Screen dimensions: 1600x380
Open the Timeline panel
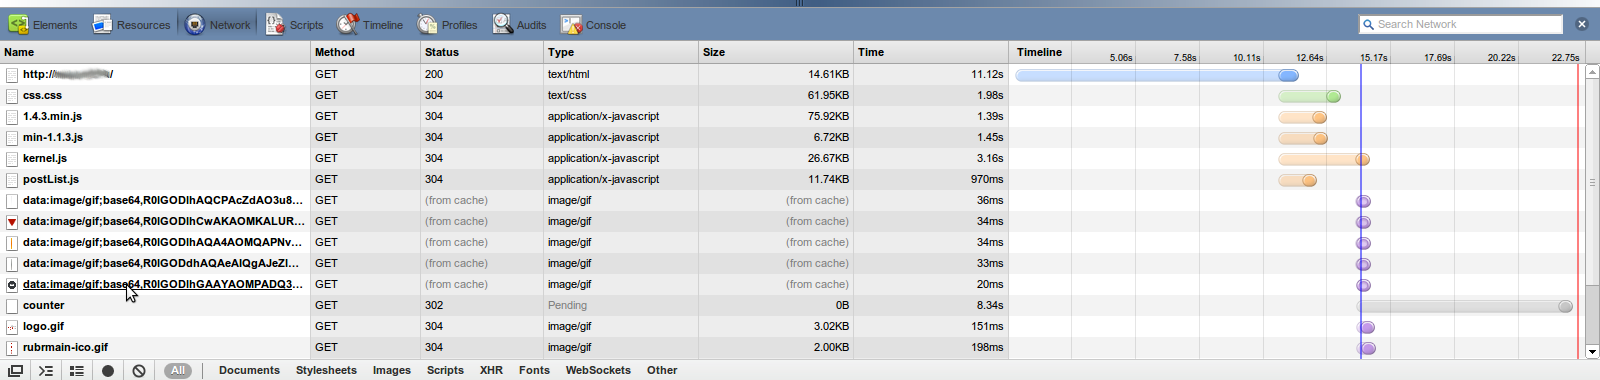(x=370, y=24)
